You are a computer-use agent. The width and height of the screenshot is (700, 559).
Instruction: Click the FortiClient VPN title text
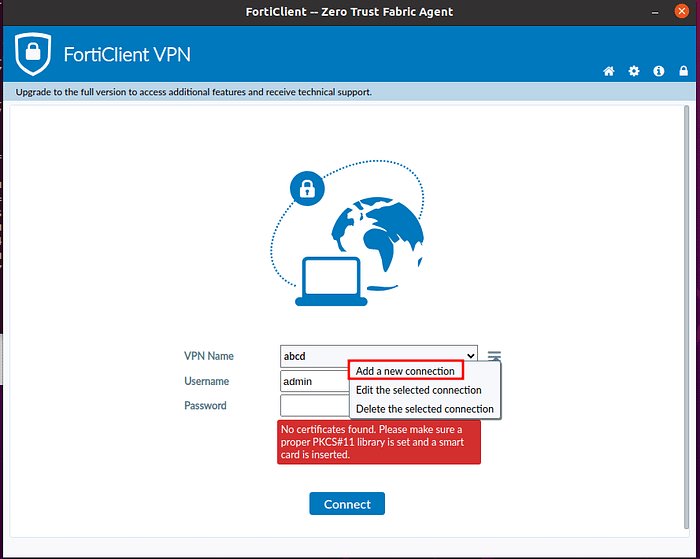[127, 54]
